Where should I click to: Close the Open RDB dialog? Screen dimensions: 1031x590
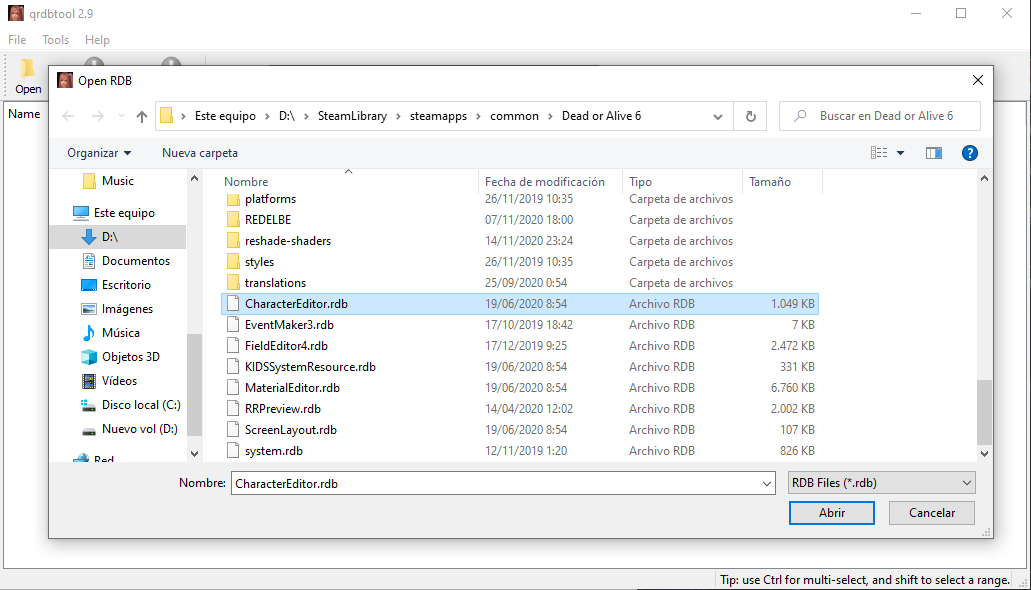[x=978, y=80]
